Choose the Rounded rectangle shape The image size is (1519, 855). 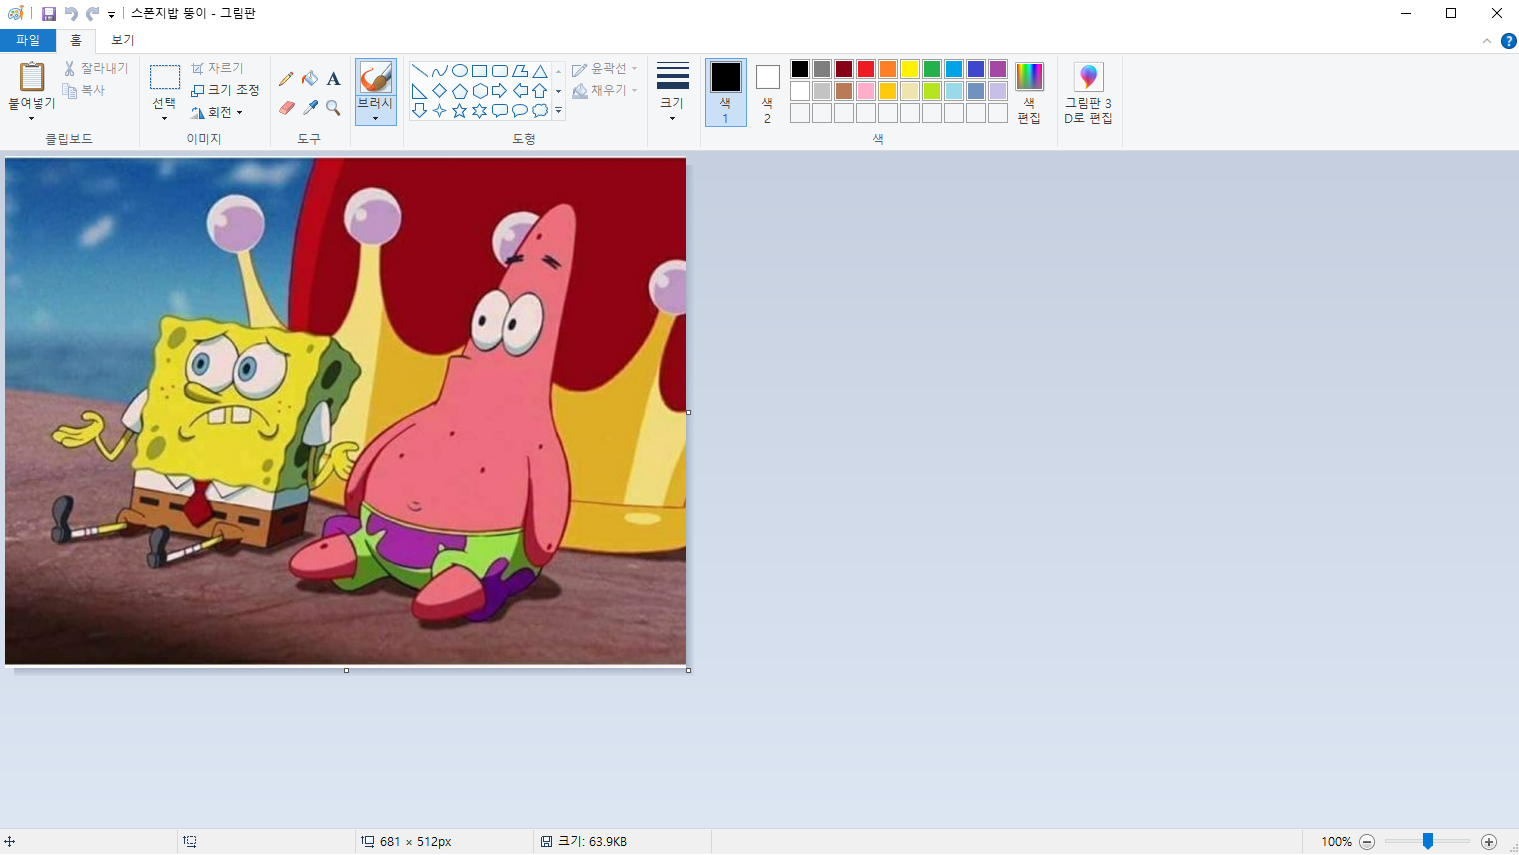click(500, 71)
